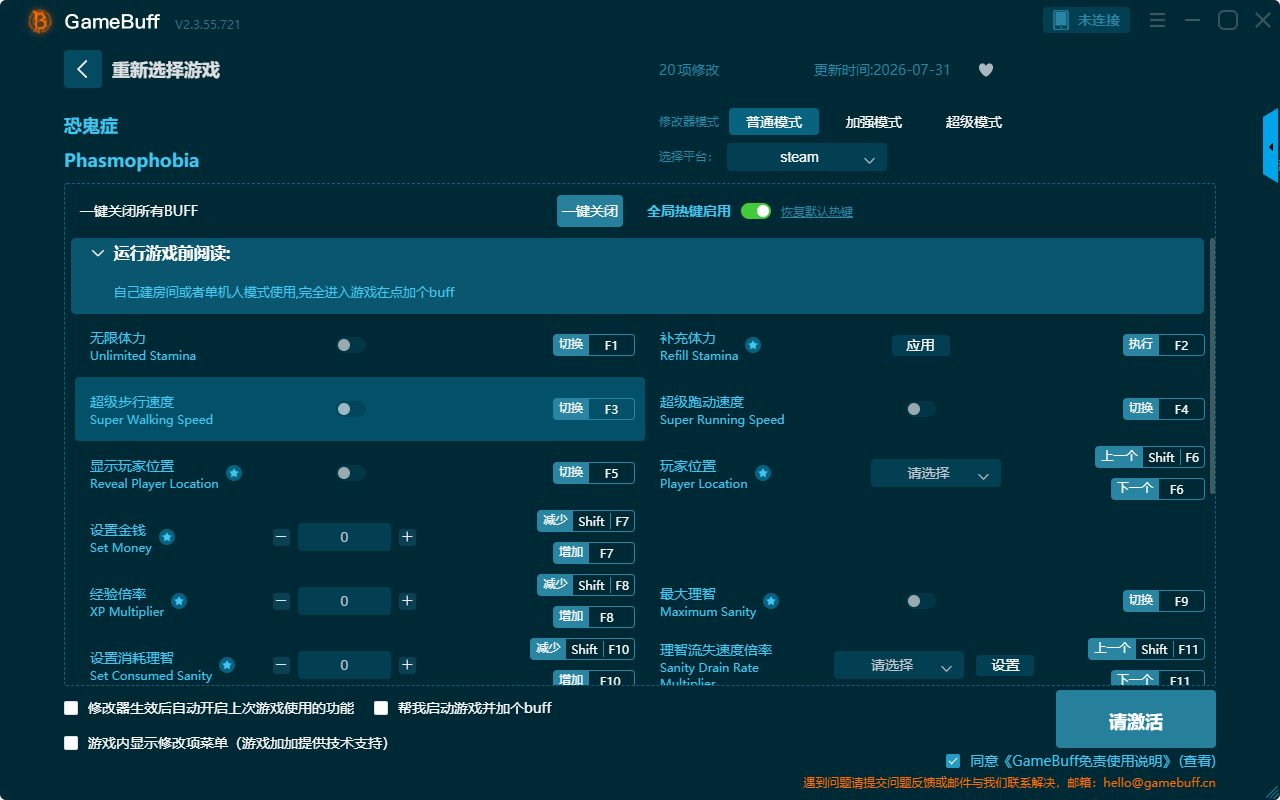Go back using the arrow button

coord(83,69)
